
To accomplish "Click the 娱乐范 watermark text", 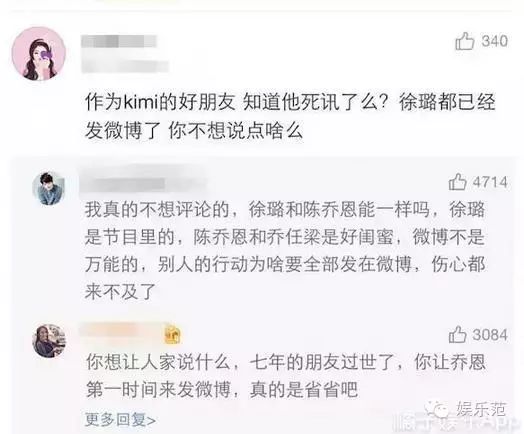I will [481, 410].
